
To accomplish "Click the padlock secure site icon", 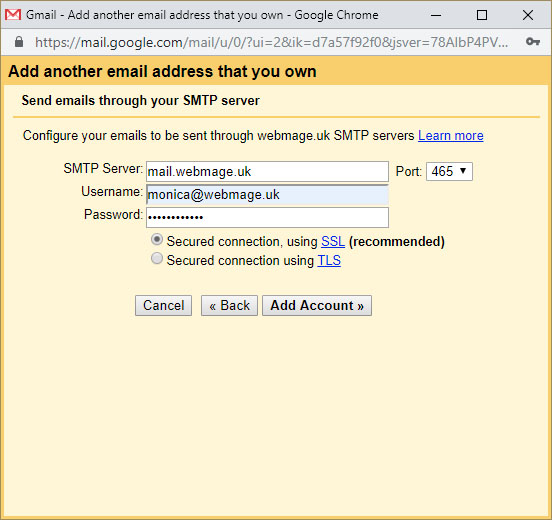I will tap(19, 42).
